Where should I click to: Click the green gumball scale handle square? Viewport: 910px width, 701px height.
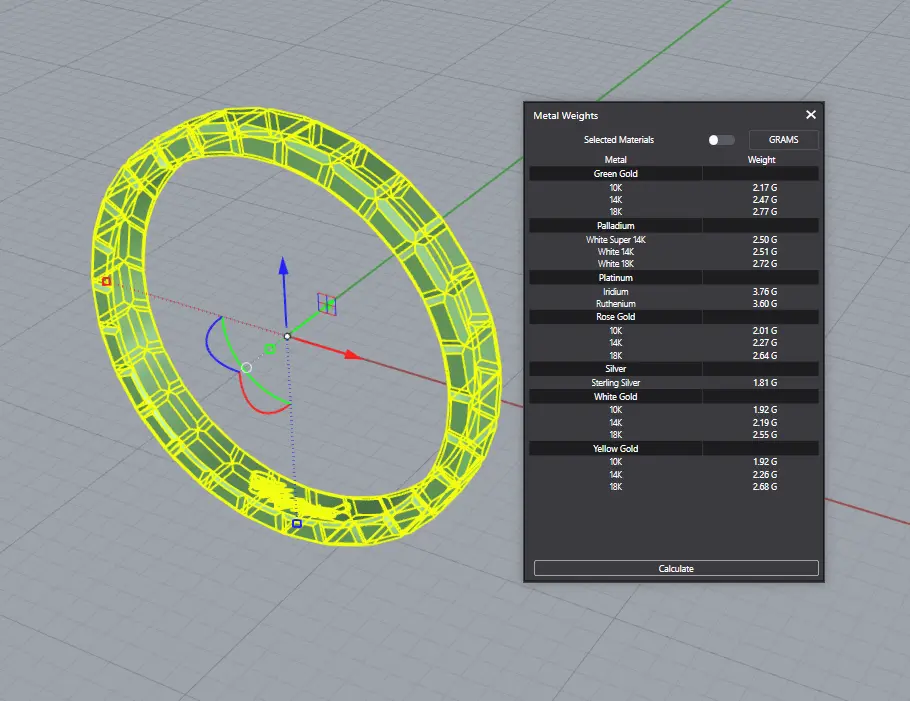269,349
